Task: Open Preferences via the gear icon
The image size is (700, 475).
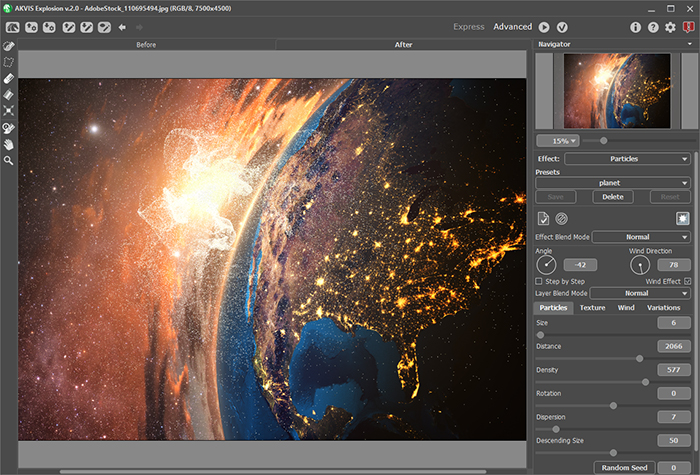Action: pyautogui.click(x=670, y=27)
